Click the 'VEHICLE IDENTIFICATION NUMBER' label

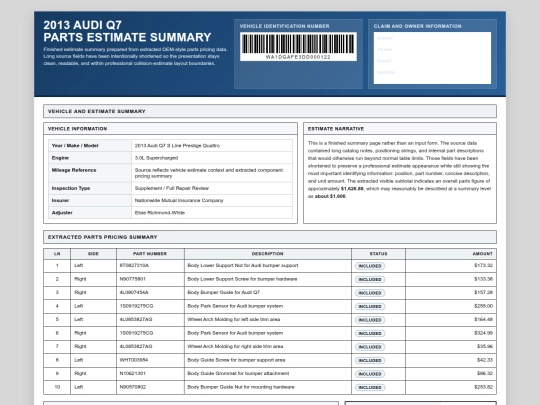pyautogui.click(x=284, y=26)
